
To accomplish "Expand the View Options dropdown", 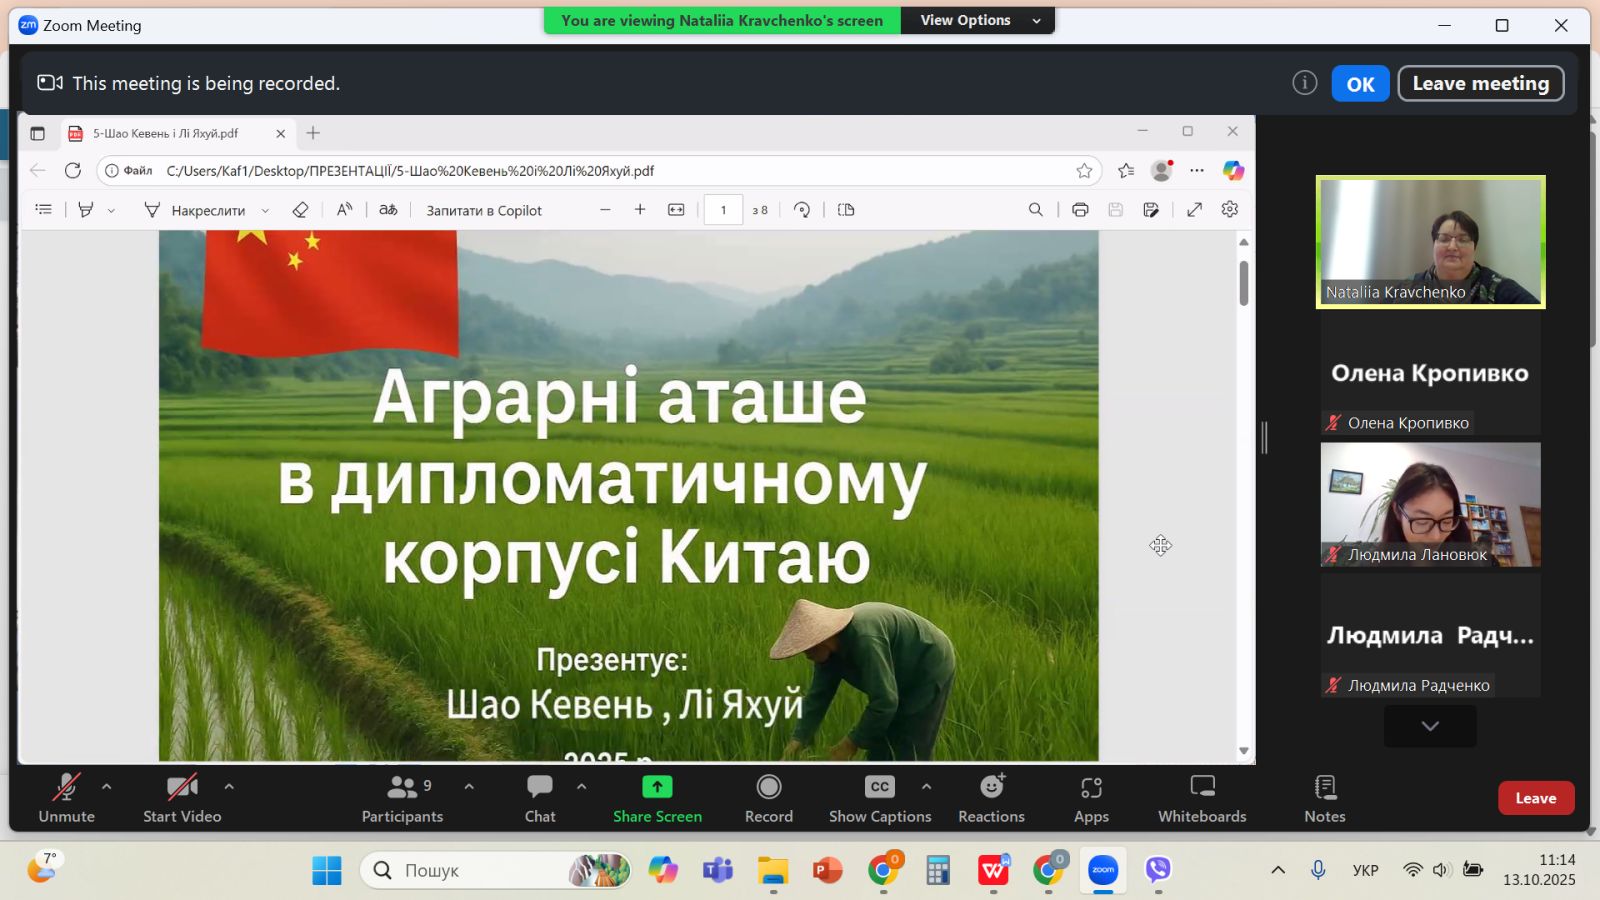I will [979, 20].
